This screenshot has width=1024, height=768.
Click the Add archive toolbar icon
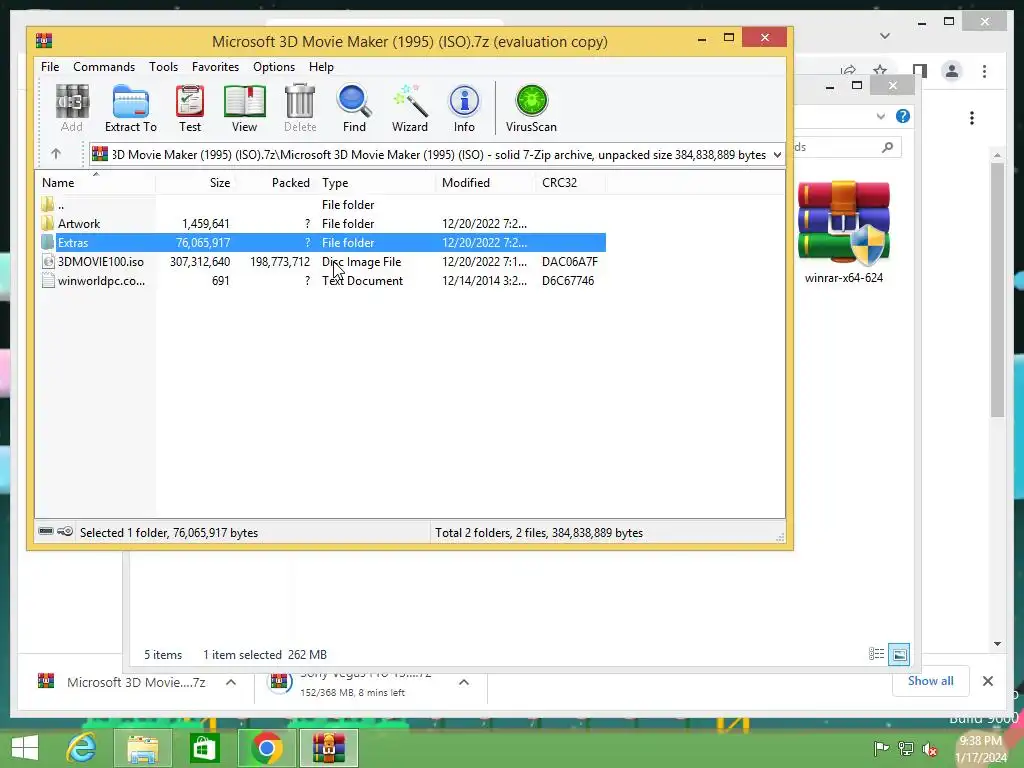72,108
